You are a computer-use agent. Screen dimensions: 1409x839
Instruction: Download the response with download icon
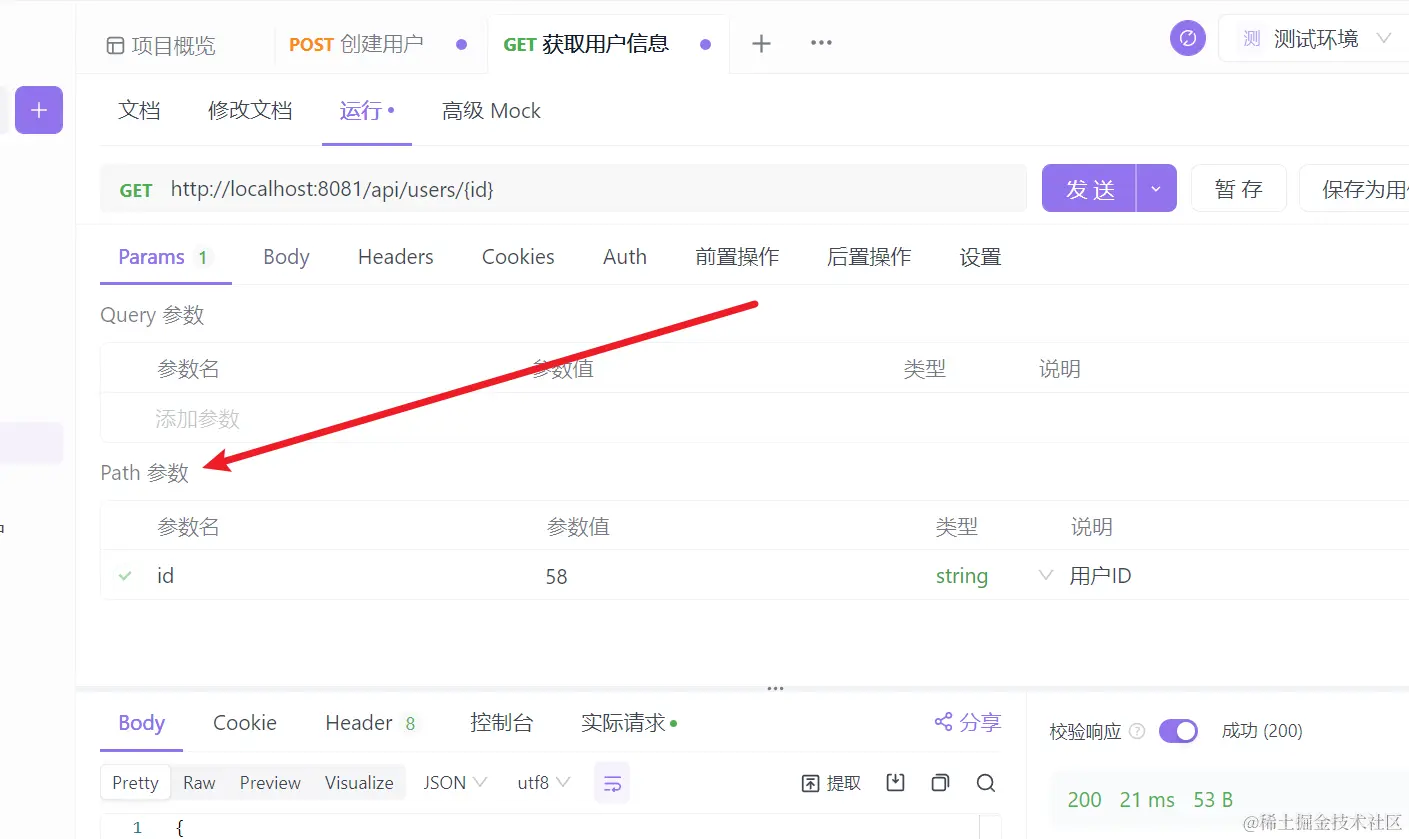click(x=895, y=783)
